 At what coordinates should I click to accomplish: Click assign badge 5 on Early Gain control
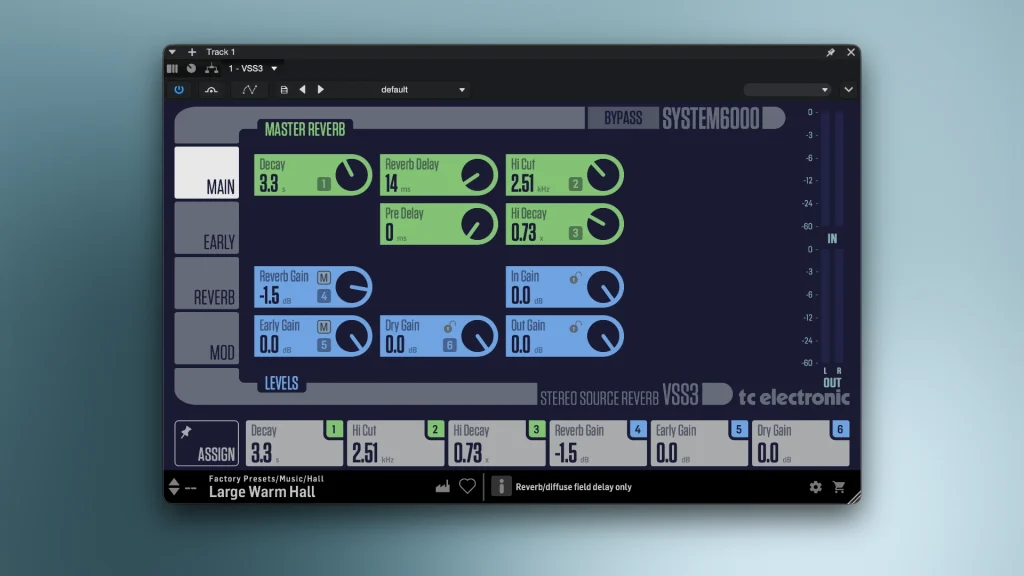tap(323, 345)
